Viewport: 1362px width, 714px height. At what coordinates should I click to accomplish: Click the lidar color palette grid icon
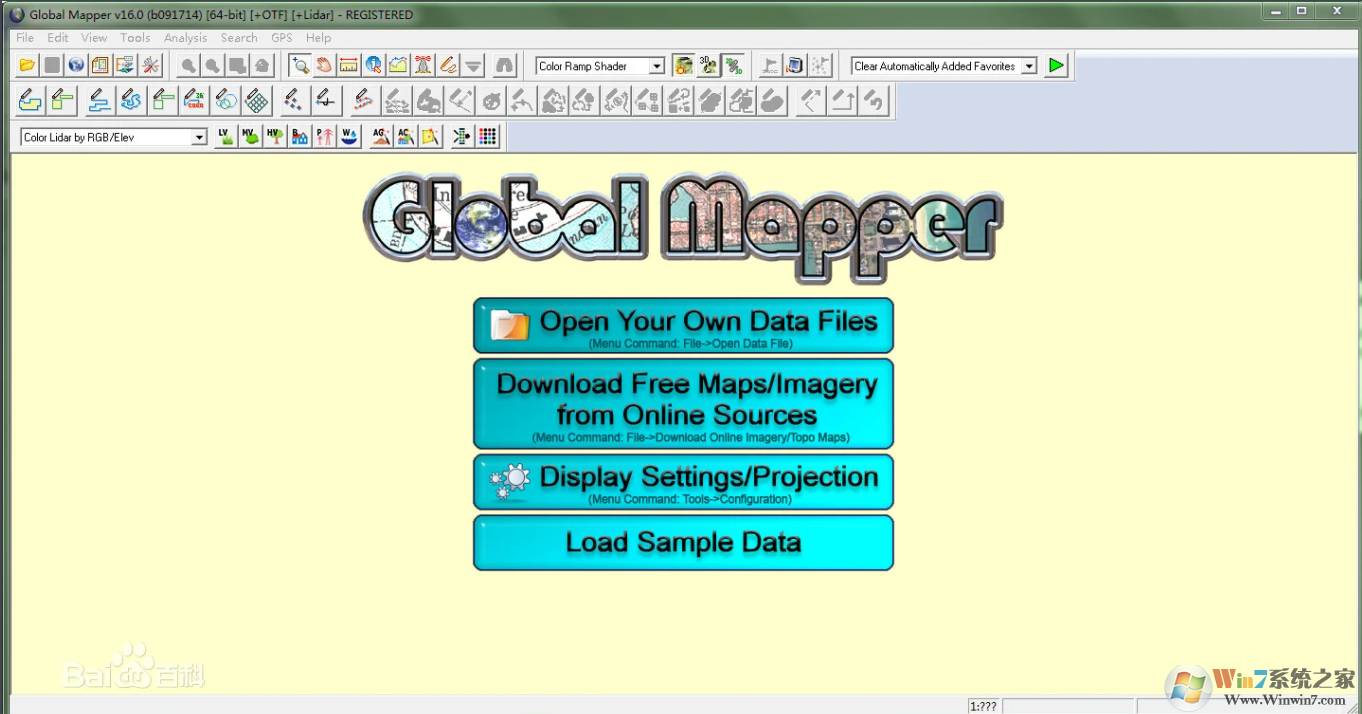[x=487, y=135]
